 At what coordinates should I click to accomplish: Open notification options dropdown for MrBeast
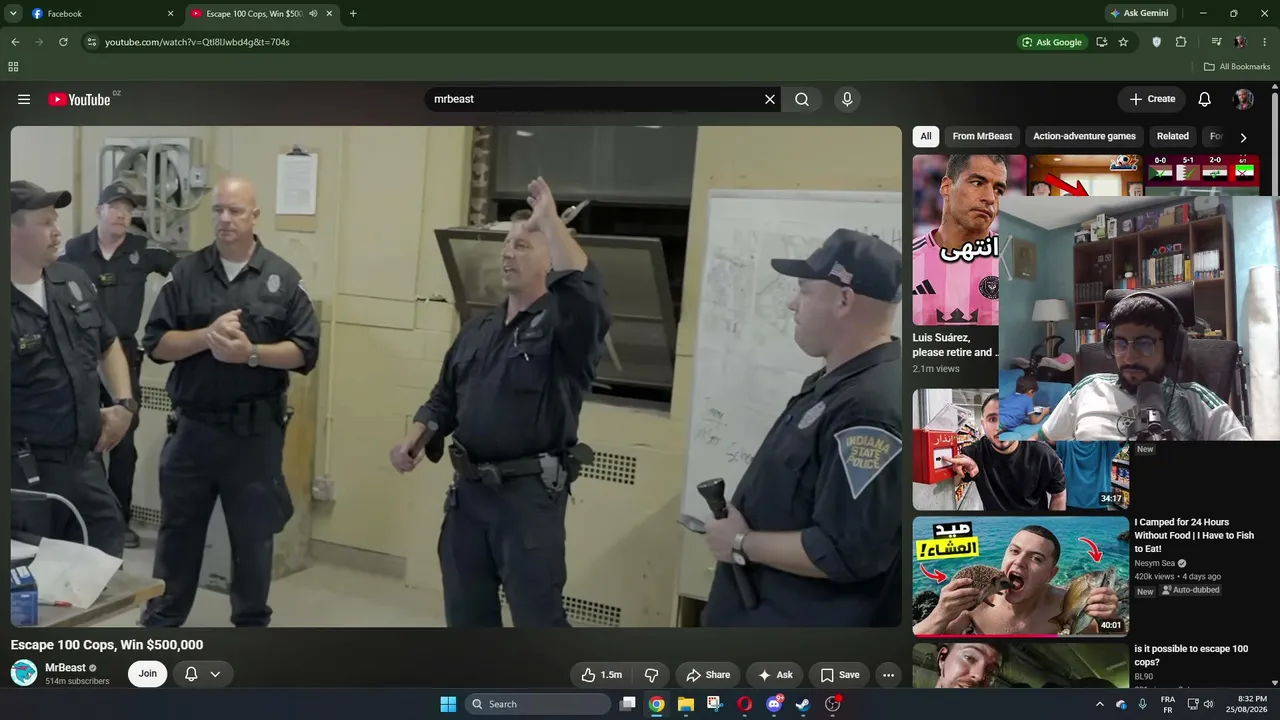pyautogui.click(x=215, y=674)
